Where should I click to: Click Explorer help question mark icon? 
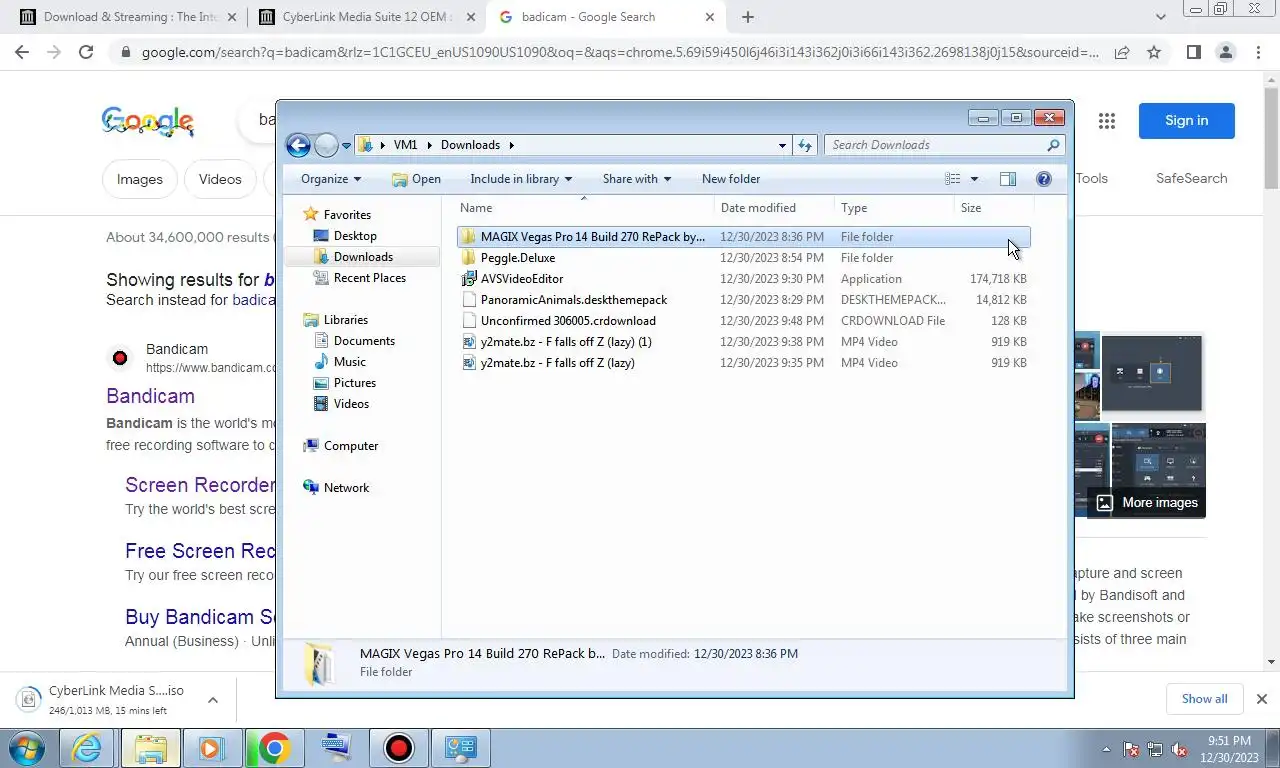(x=1044, y=179)
